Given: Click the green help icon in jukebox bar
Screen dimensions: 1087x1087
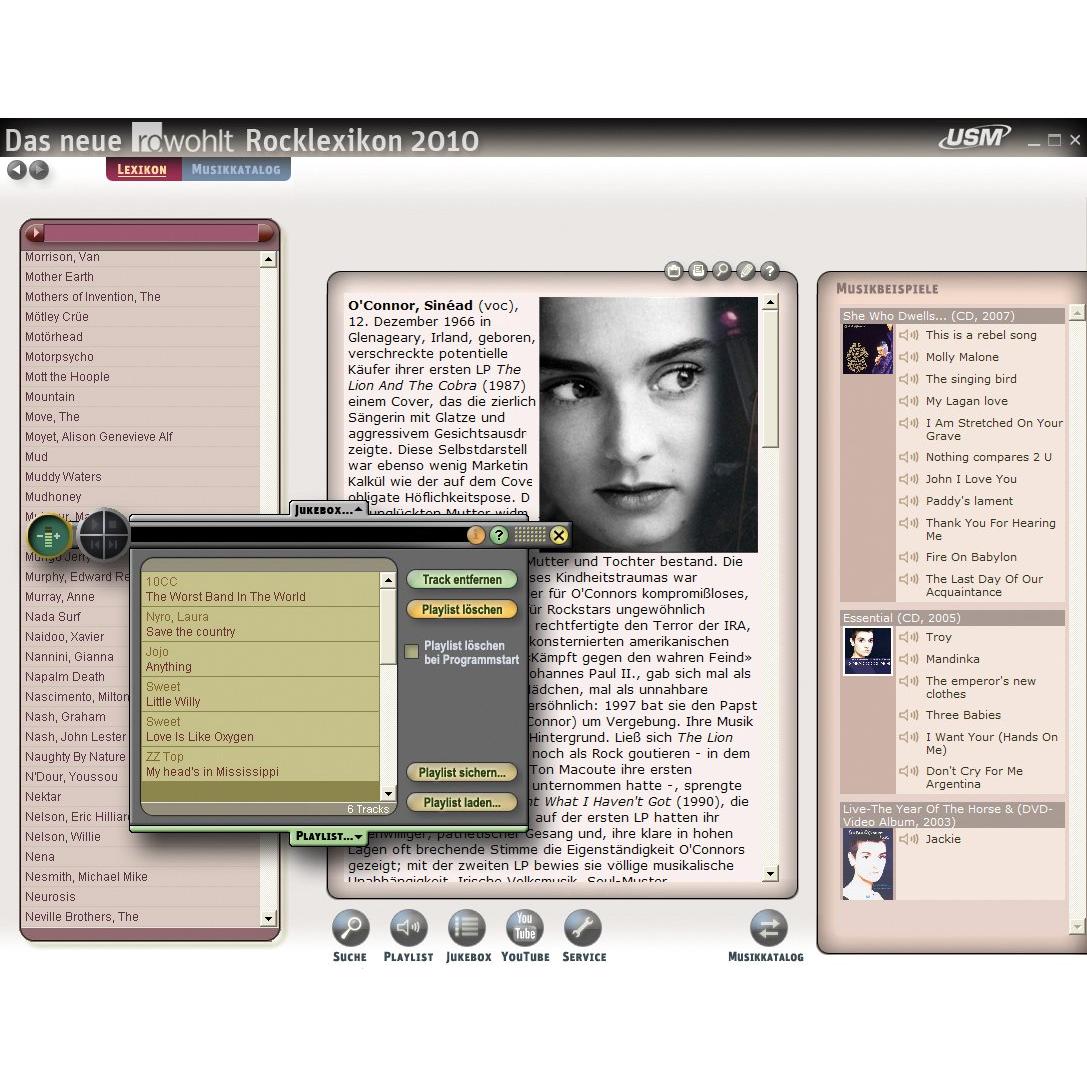Looking at the screenshot, I should click(x=499, y=535).
